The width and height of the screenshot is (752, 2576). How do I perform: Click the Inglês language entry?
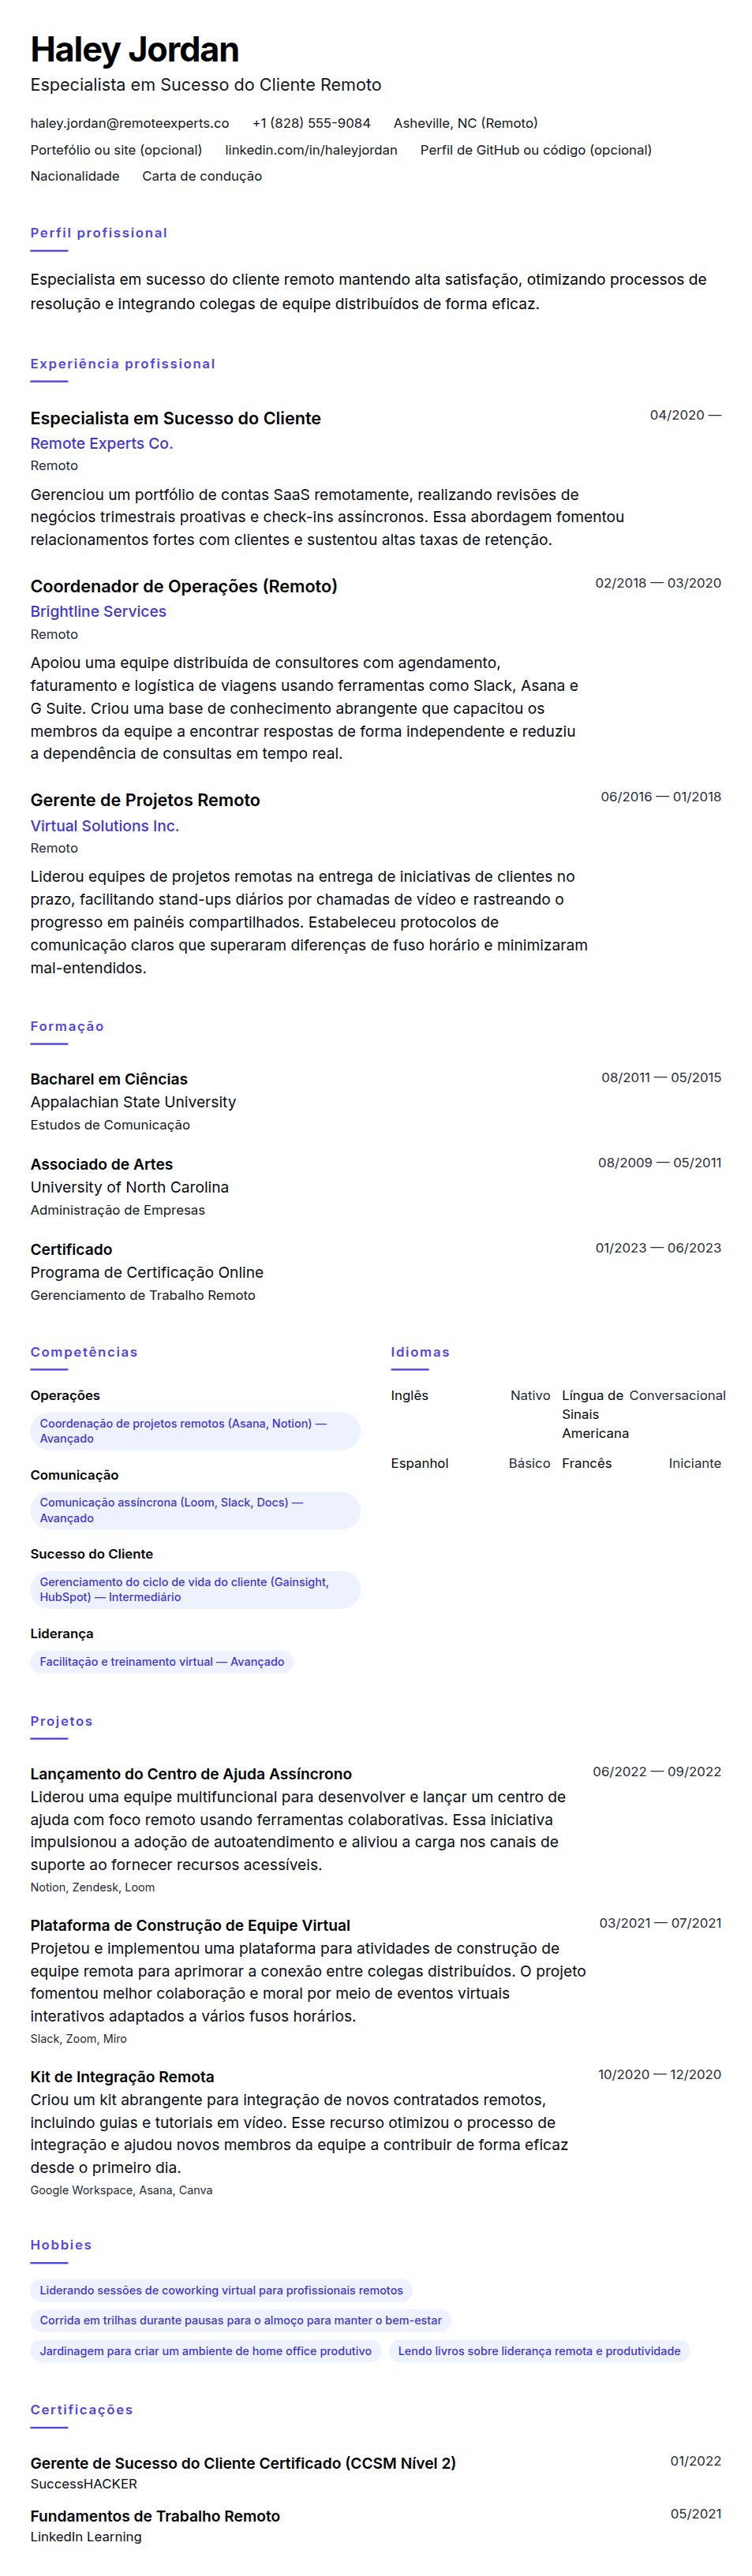470,1396
